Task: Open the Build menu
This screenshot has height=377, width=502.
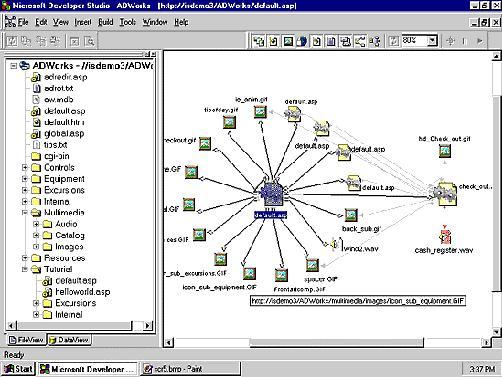Action: point(106,22)
